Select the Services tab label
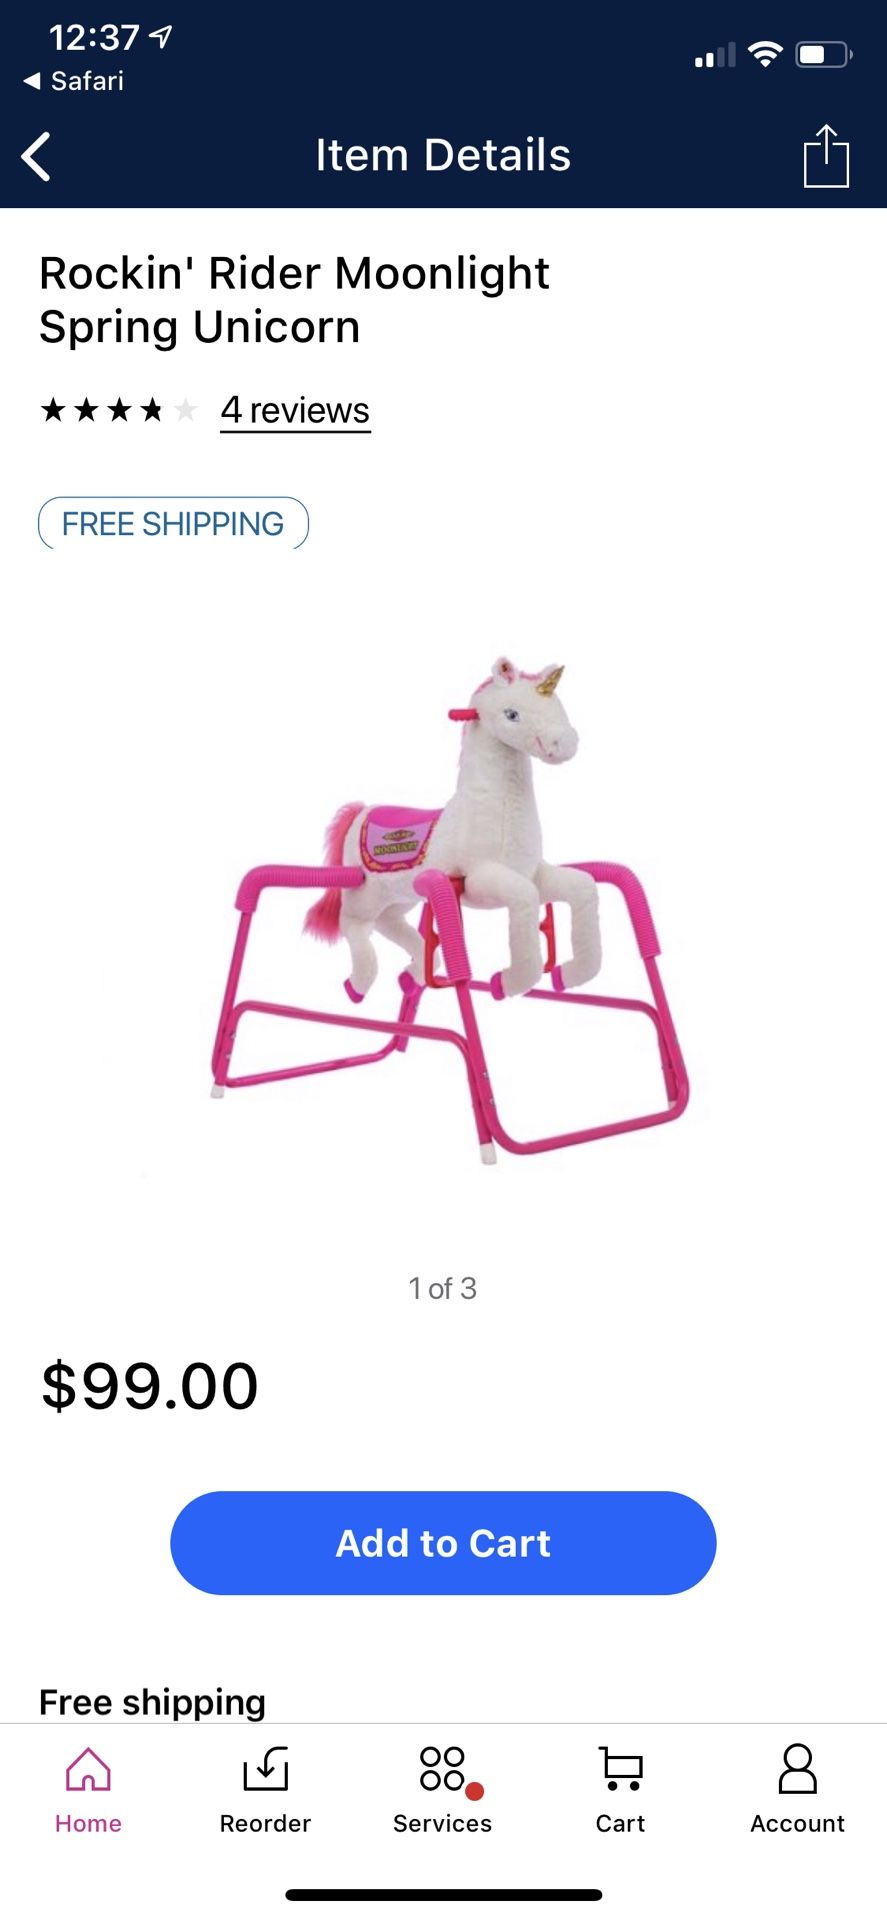Viewport: 887px width, 1920px height. tap(443, 1823)
